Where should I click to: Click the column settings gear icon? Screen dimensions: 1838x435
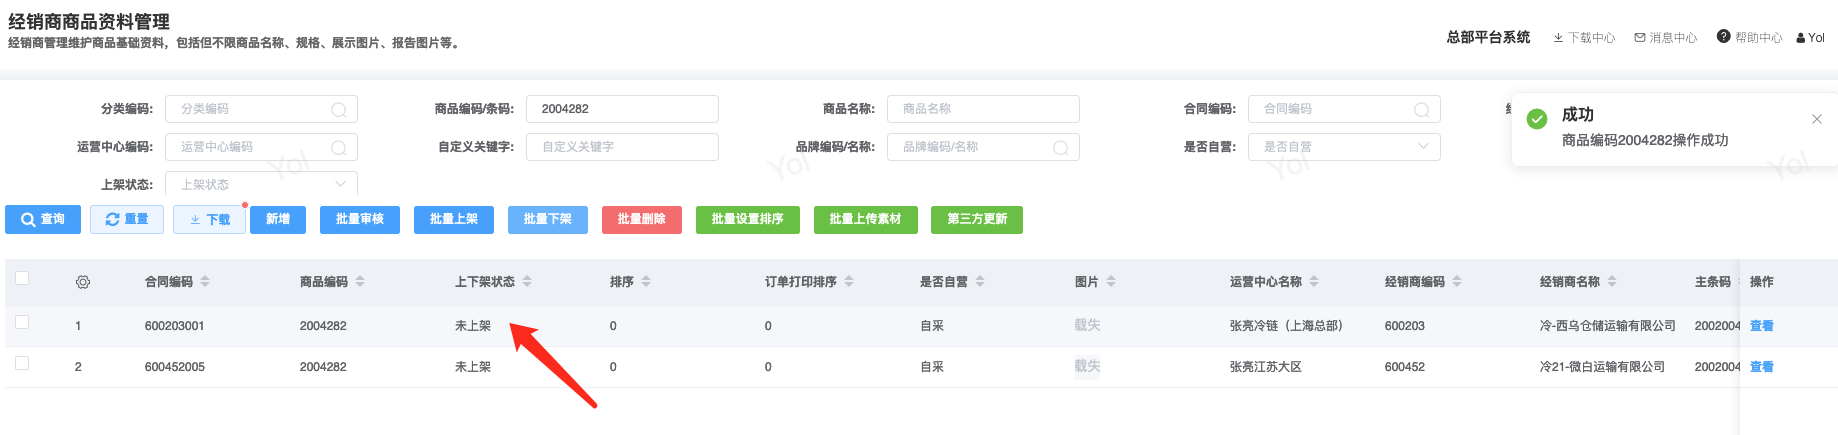coord(83,282)
